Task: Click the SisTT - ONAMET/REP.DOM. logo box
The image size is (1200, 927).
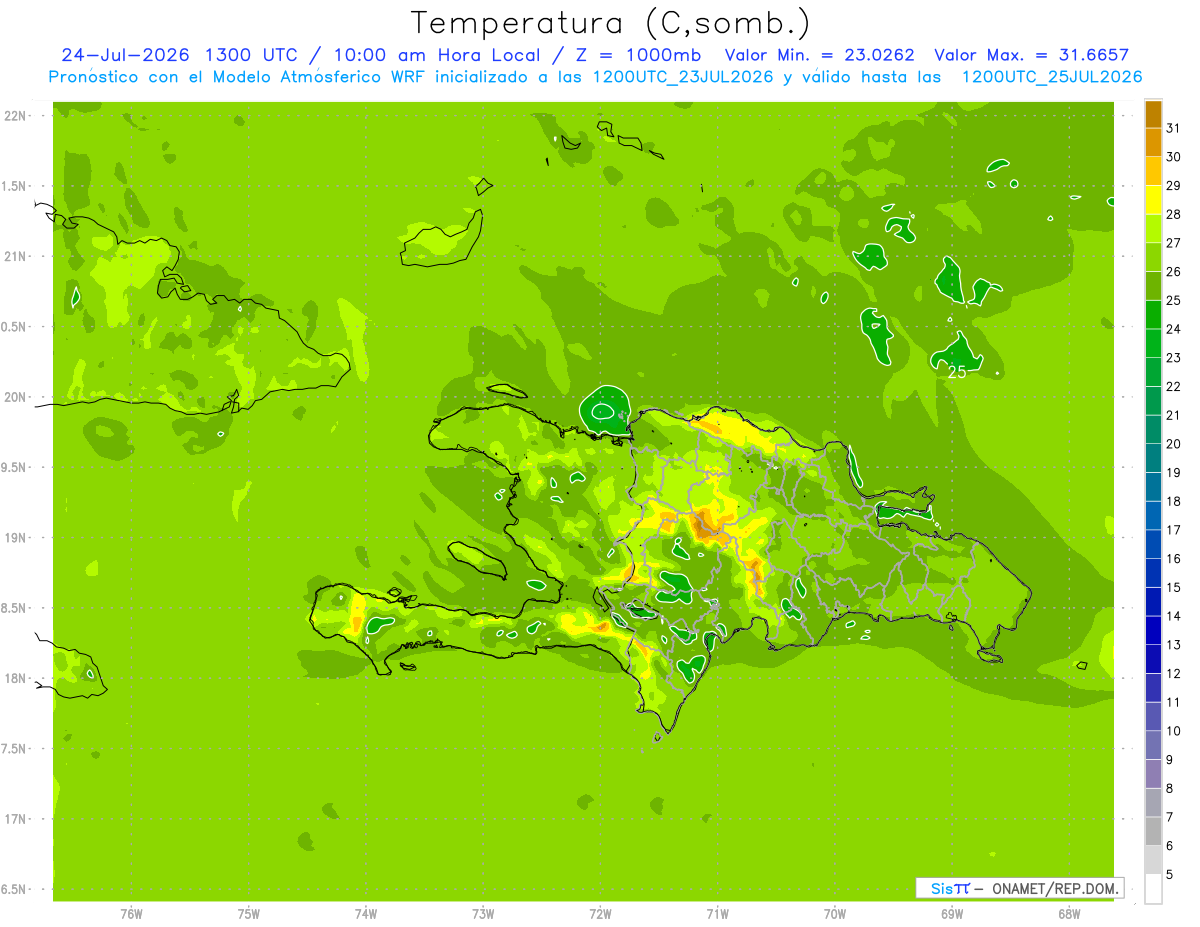Action: [1019, 888]
